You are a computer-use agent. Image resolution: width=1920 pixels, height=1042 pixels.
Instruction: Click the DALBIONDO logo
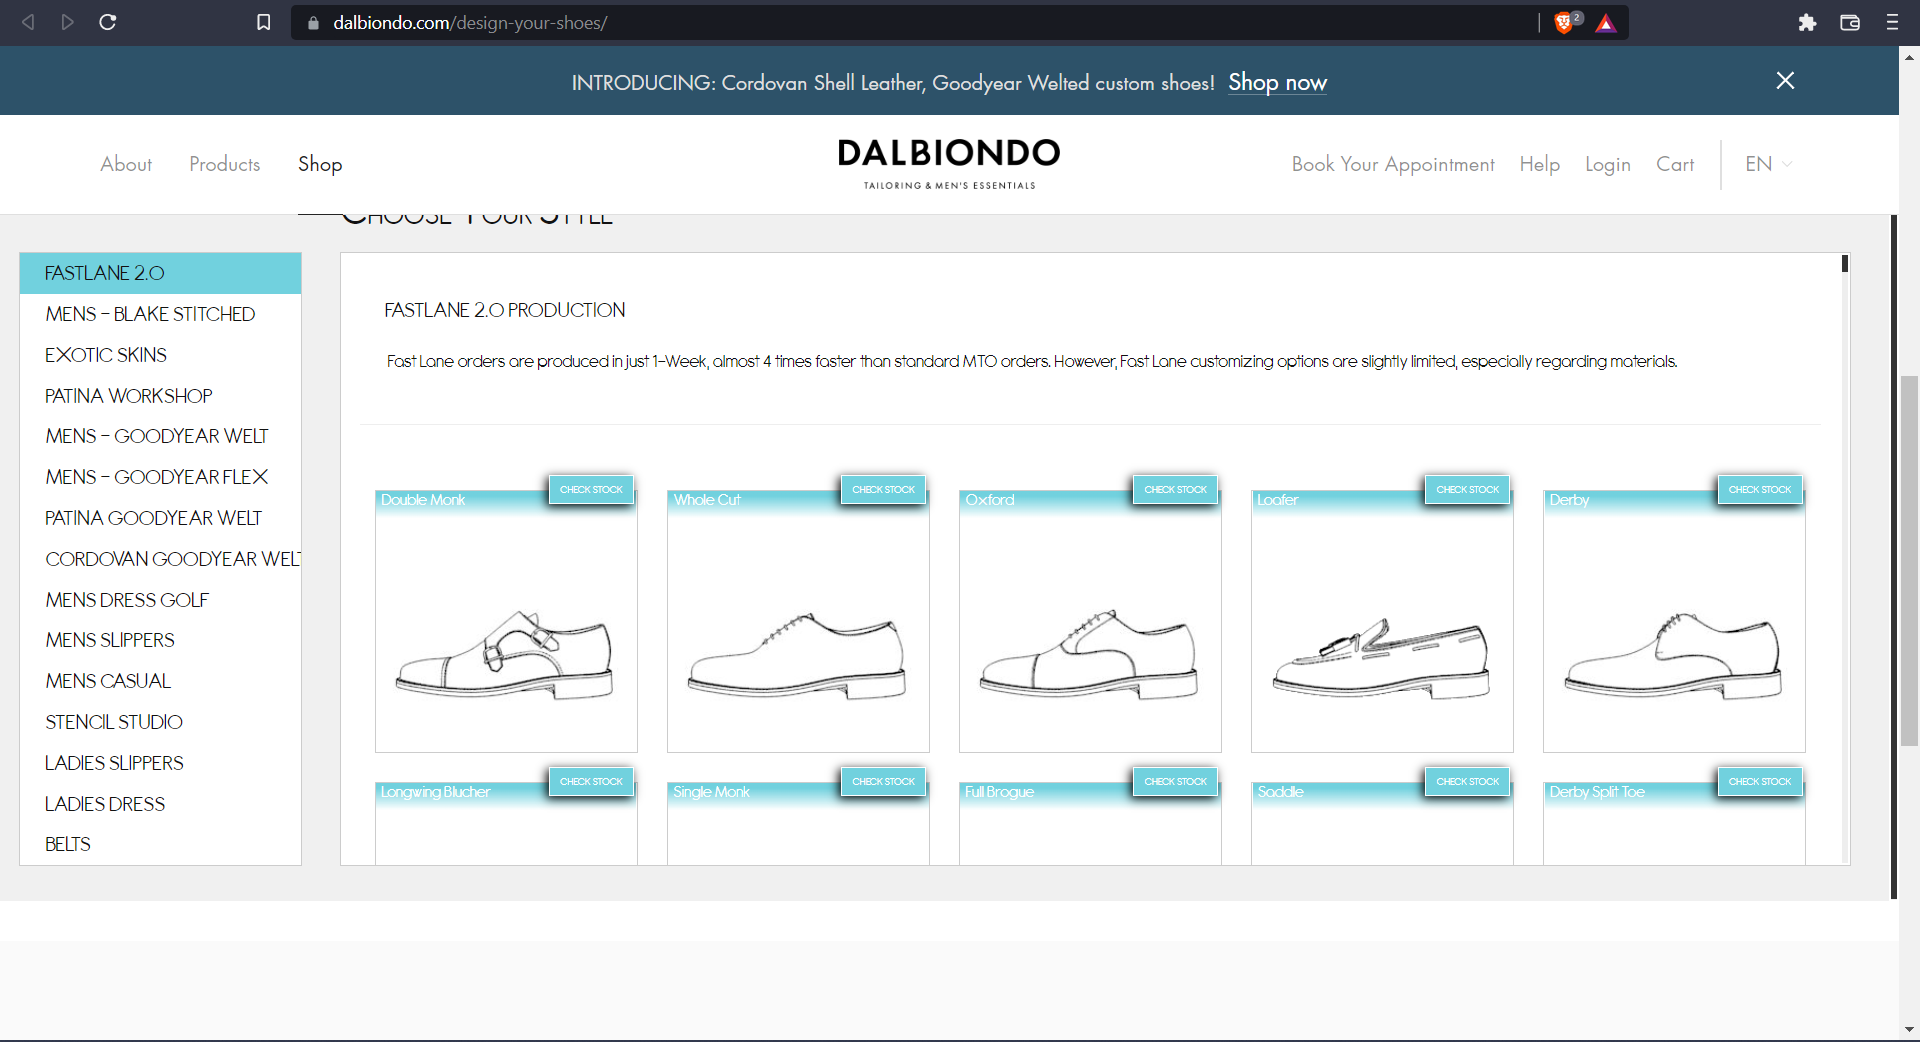click(x=949, y=163)
